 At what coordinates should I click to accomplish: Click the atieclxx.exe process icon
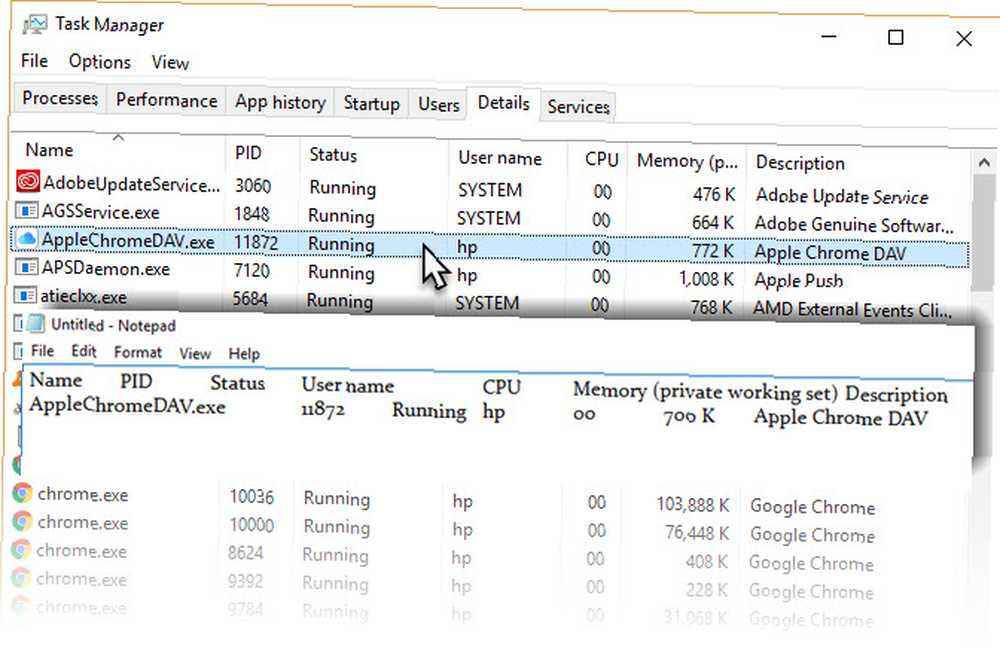25,295
